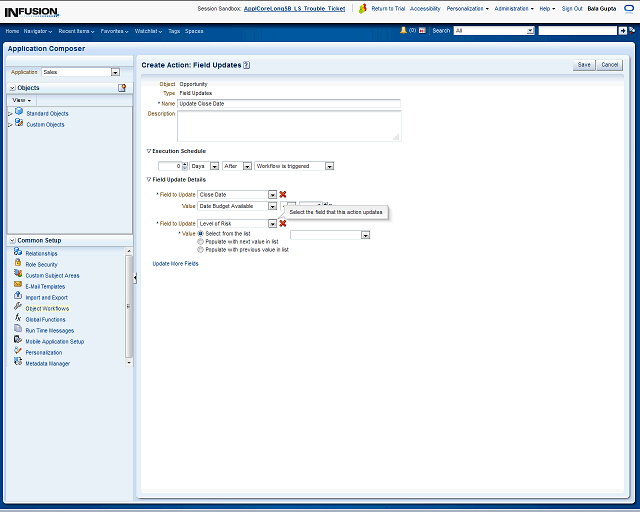Viewport: 640px width, 512px height.
Task: Open the Application Sales dropdown
Action: 115,72
